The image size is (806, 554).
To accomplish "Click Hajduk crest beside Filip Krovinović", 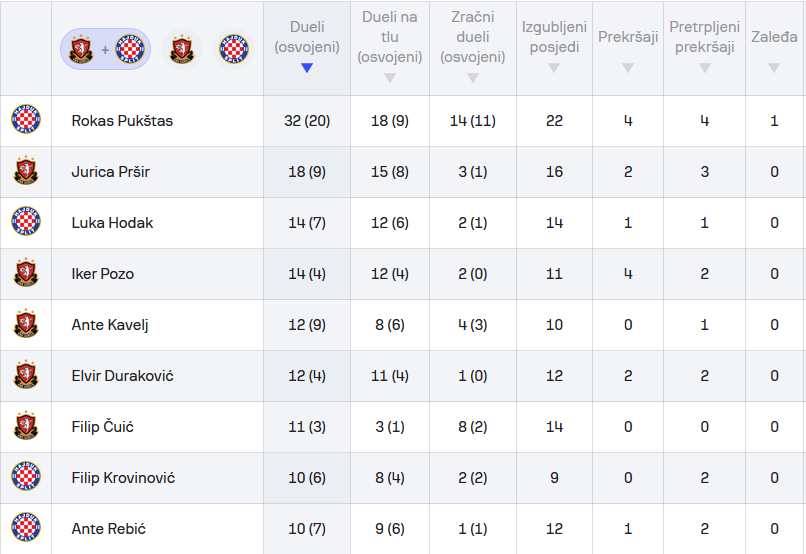I will [26, 478].
